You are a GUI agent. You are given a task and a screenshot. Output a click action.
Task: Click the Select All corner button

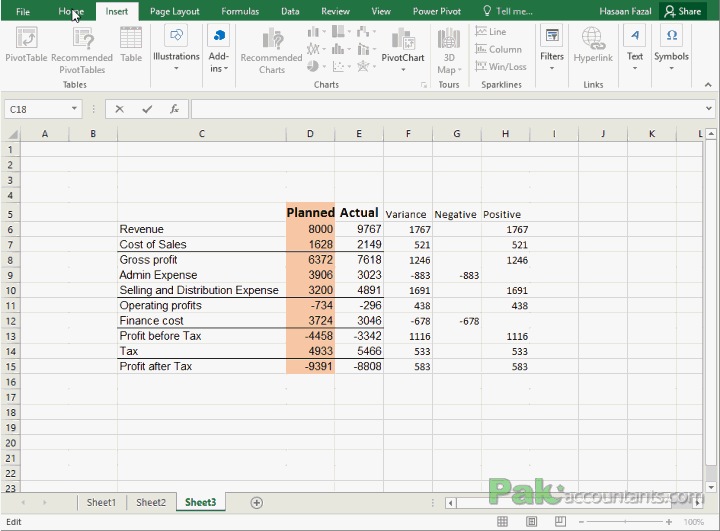[x=12, y=134]
